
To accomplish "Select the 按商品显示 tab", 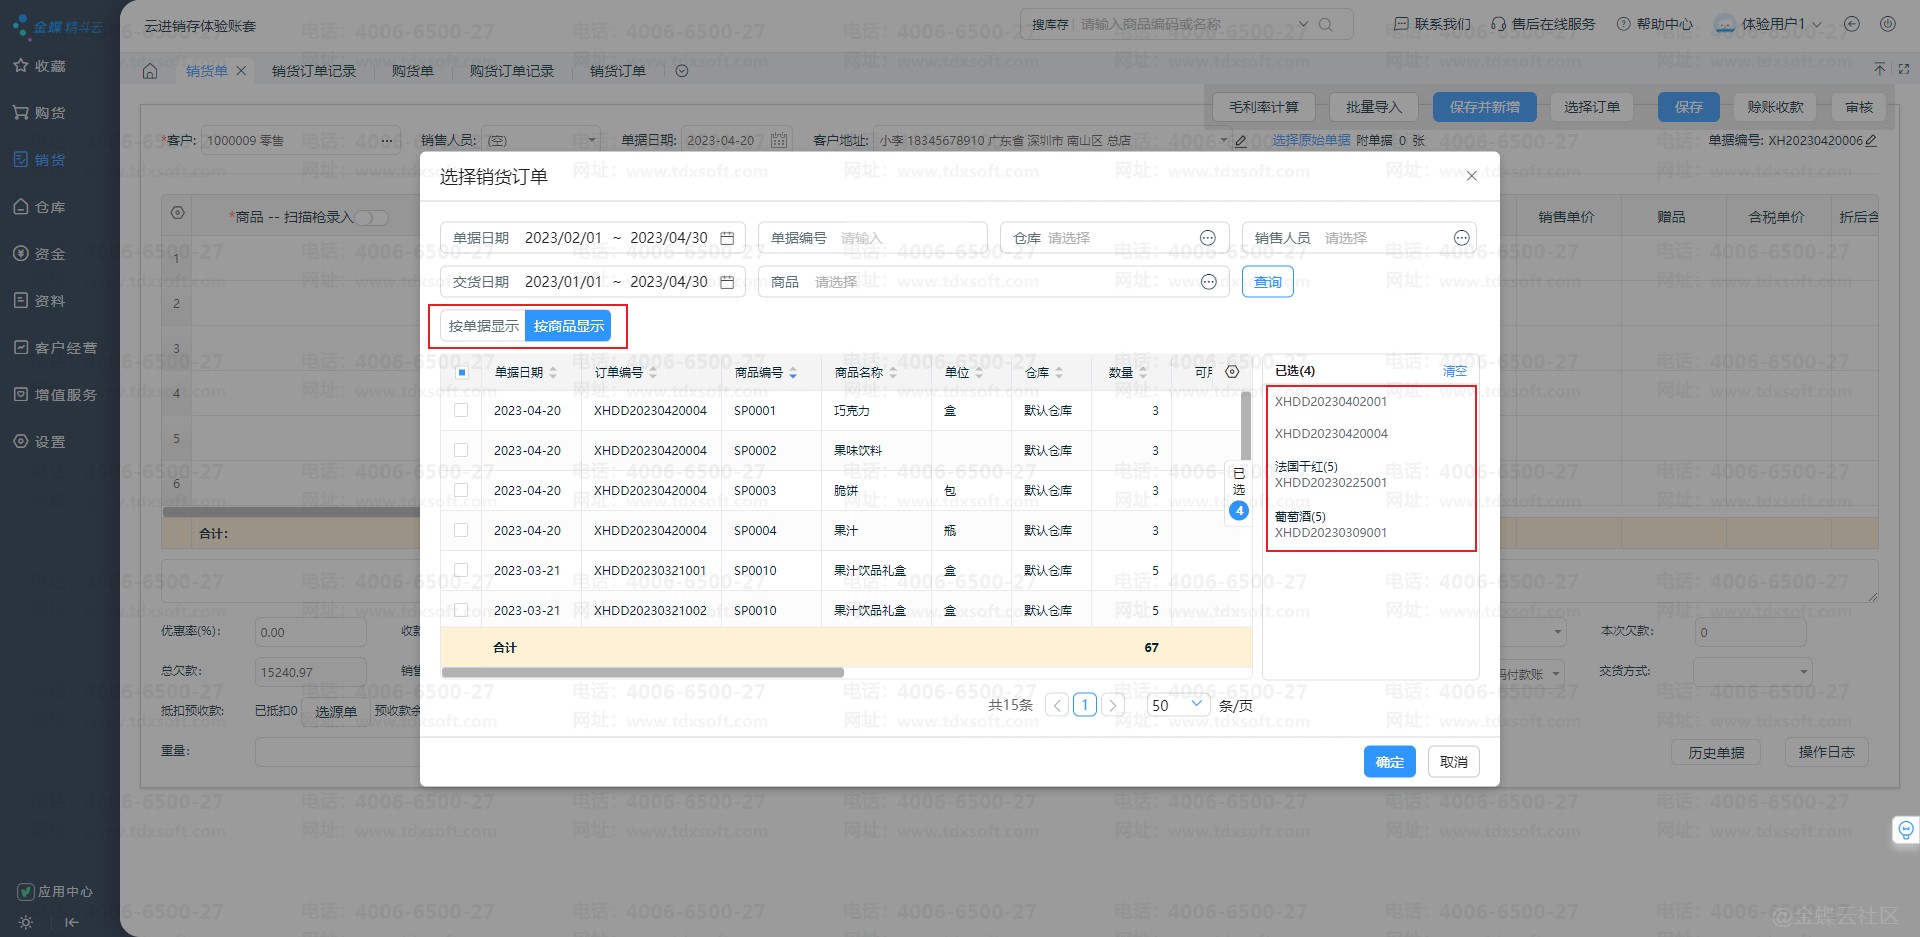I will 568,326.
